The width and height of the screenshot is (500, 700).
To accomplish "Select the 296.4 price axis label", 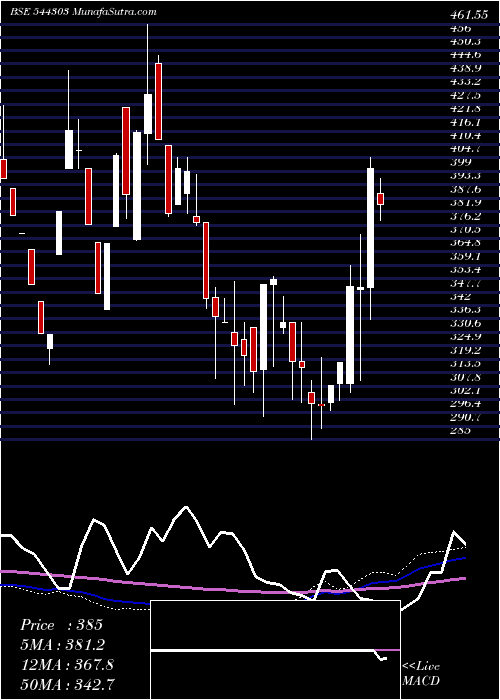I will [466, 404].
